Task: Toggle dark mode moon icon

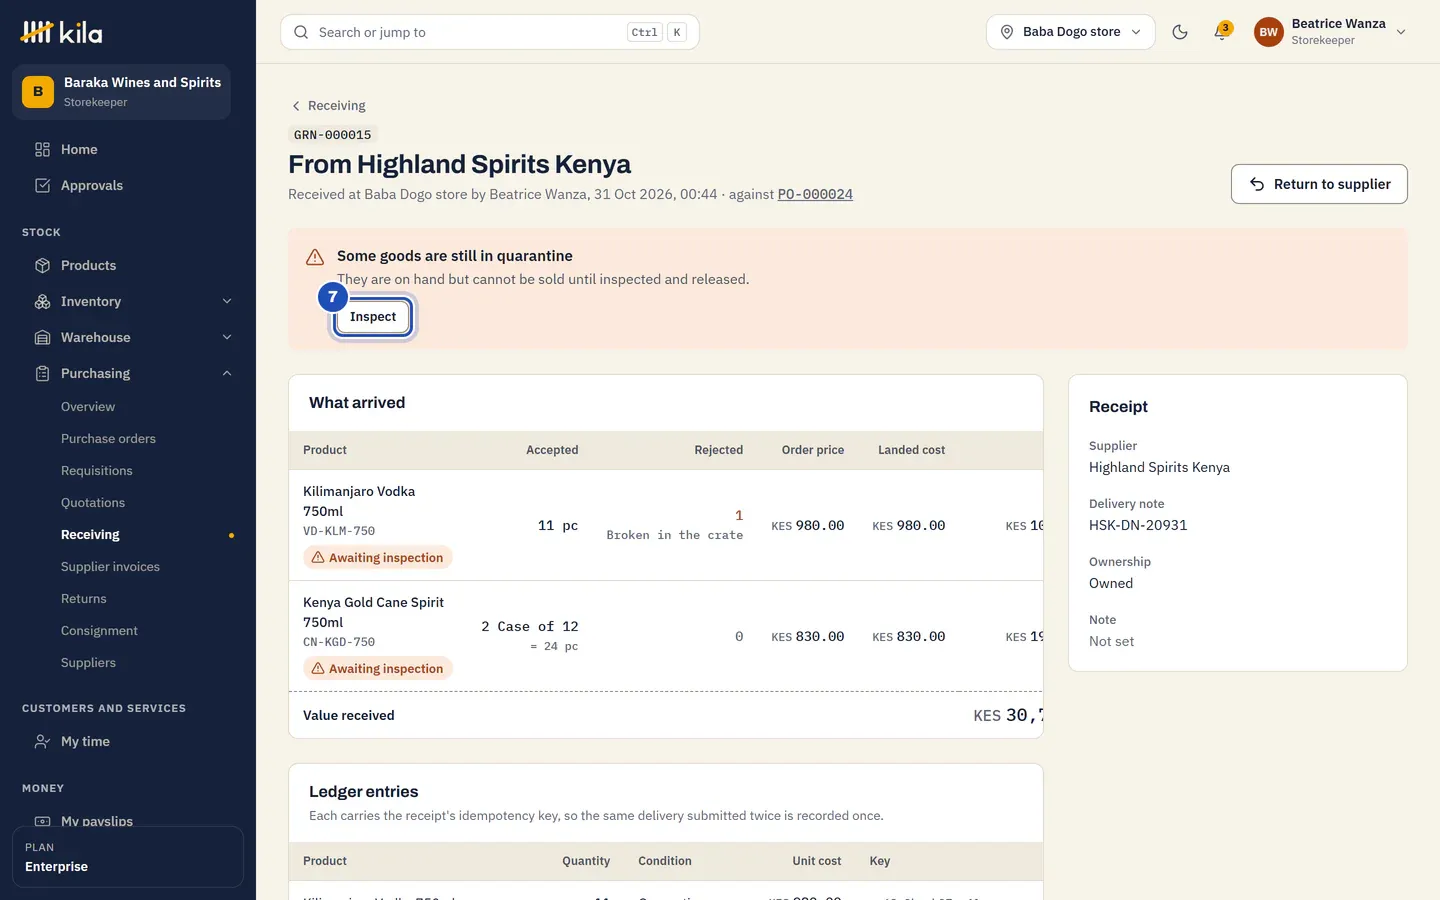Action: click(1180, 32)
